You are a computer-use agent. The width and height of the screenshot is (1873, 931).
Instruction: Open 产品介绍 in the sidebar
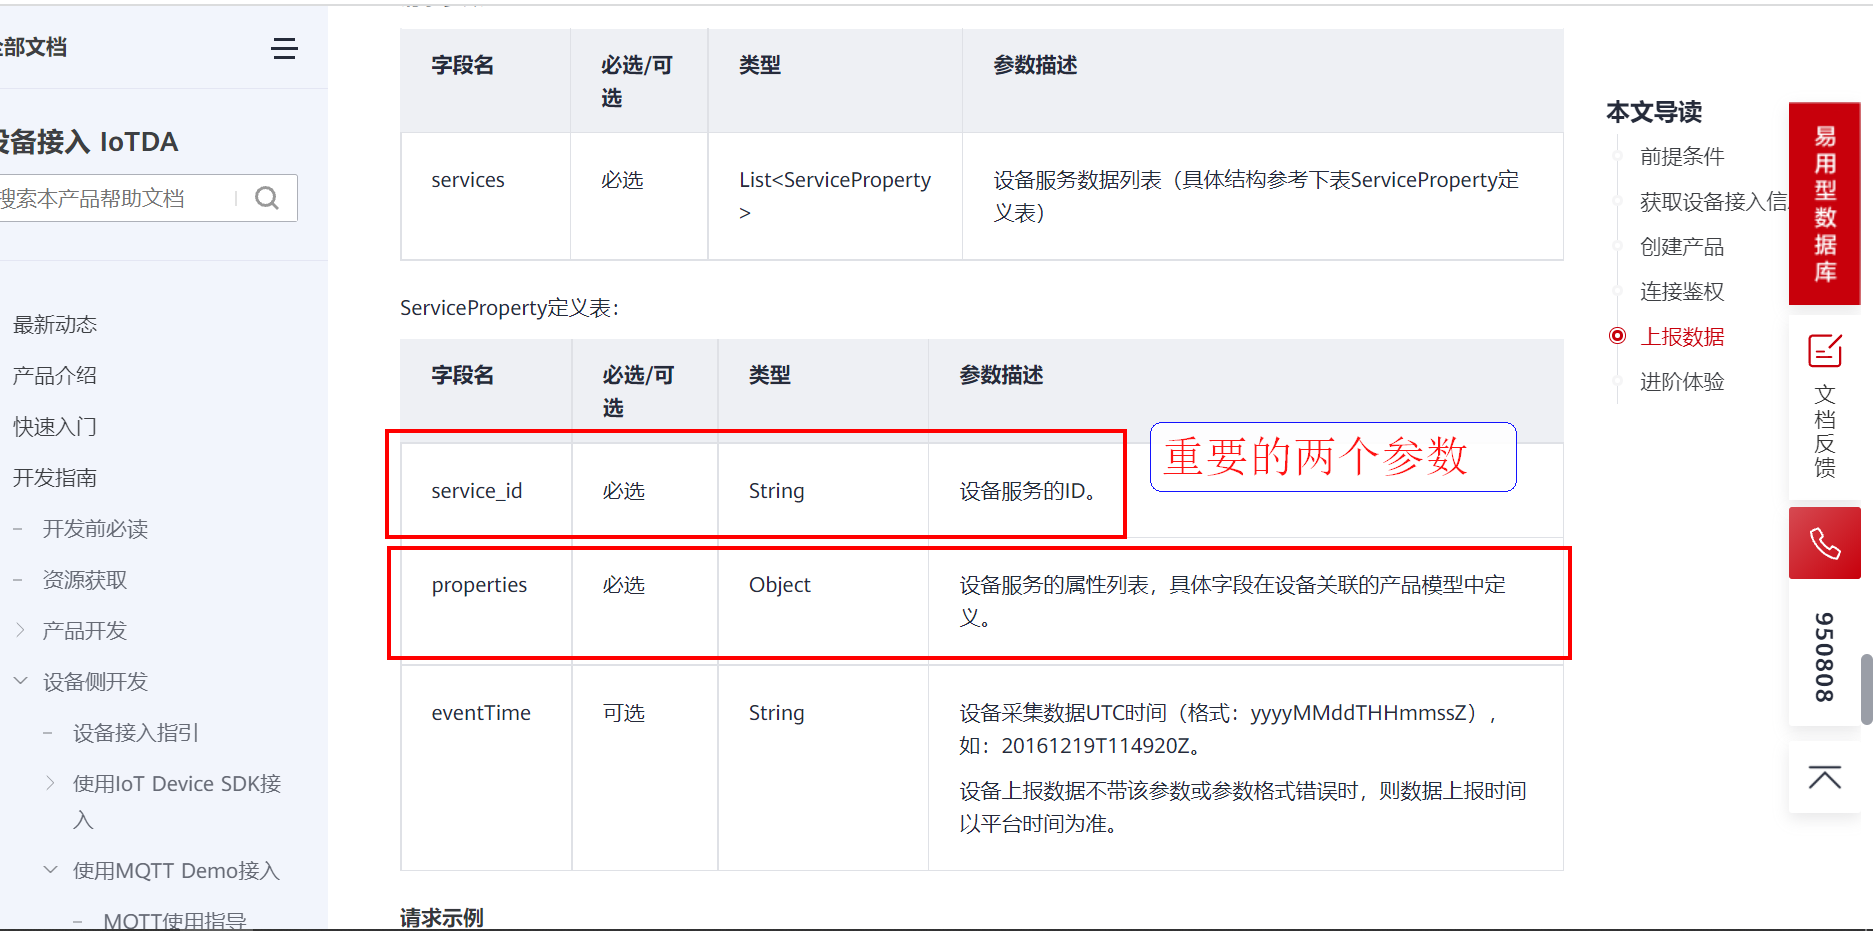tap(55, 375)
